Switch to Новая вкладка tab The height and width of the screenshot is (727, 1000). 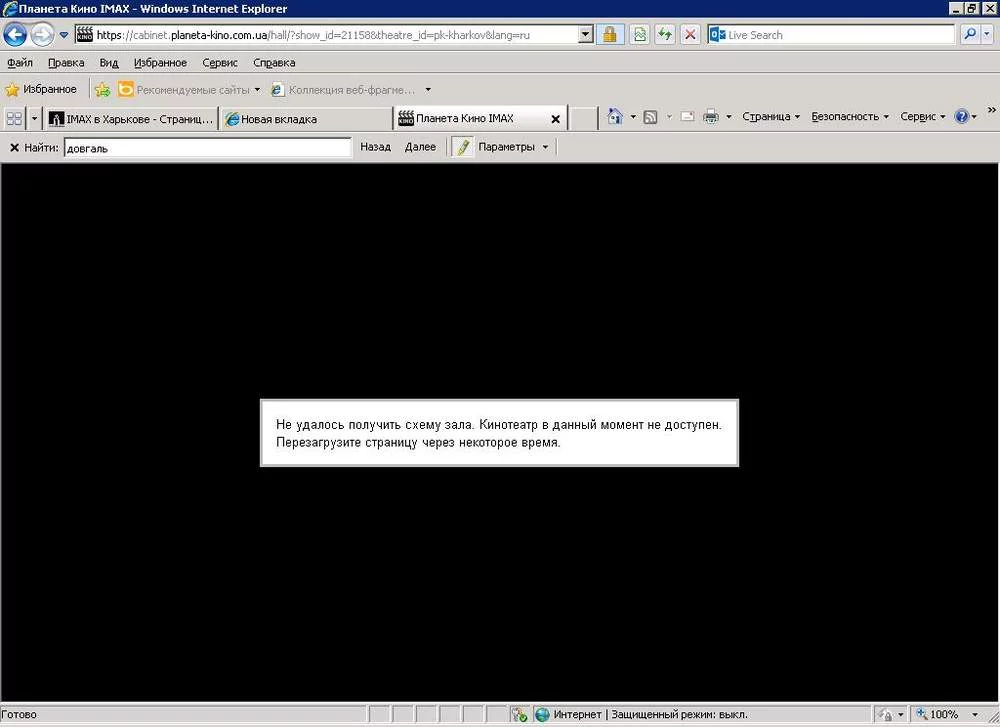click(x=306, y=119)
